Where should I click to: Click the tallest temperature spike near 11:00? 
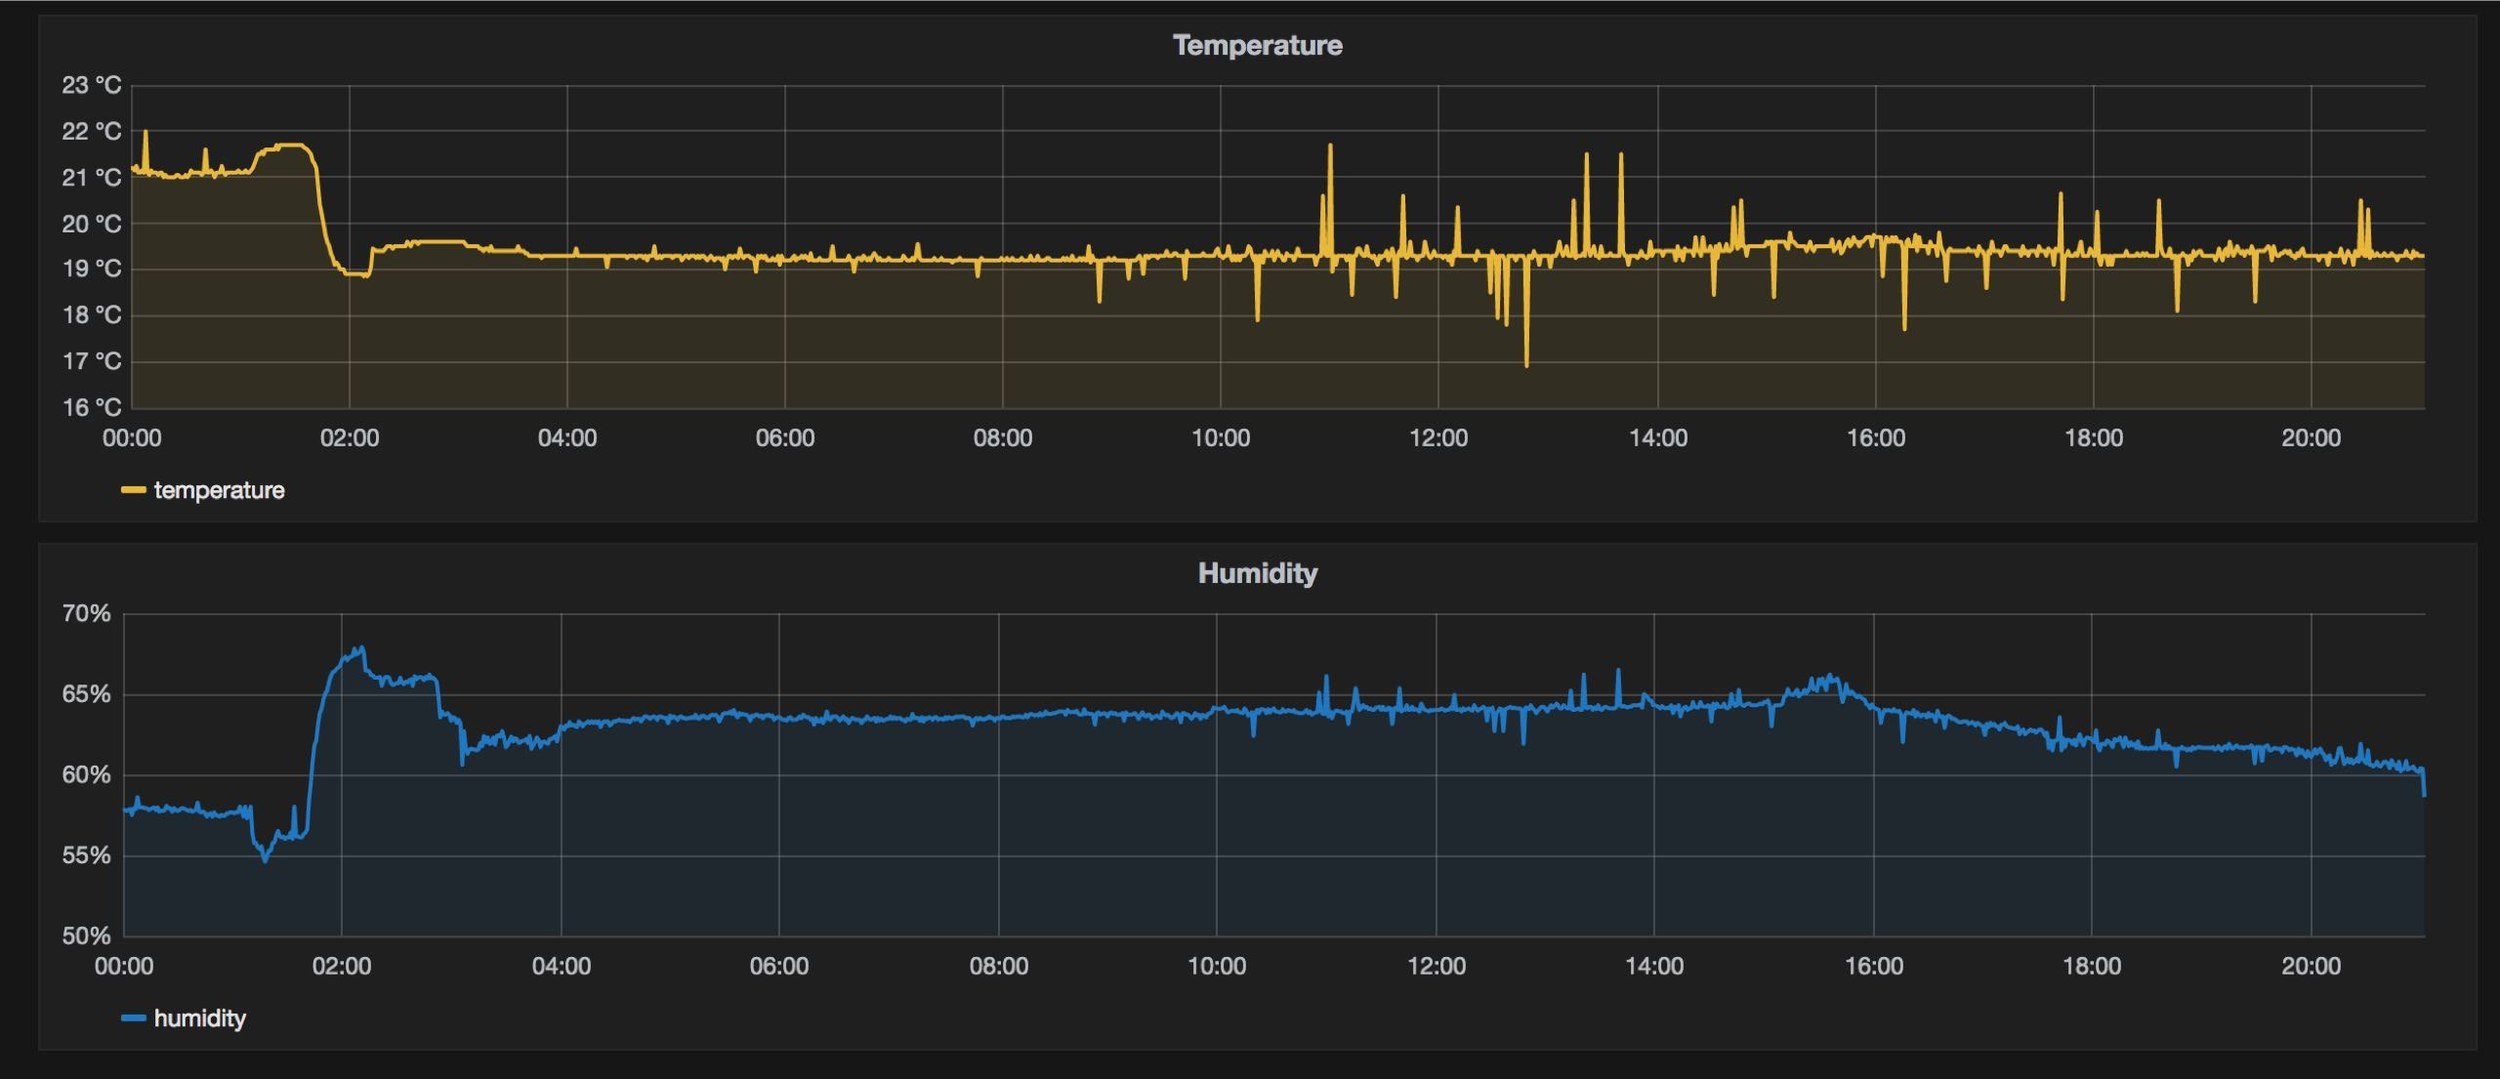tap(1330, 147)
